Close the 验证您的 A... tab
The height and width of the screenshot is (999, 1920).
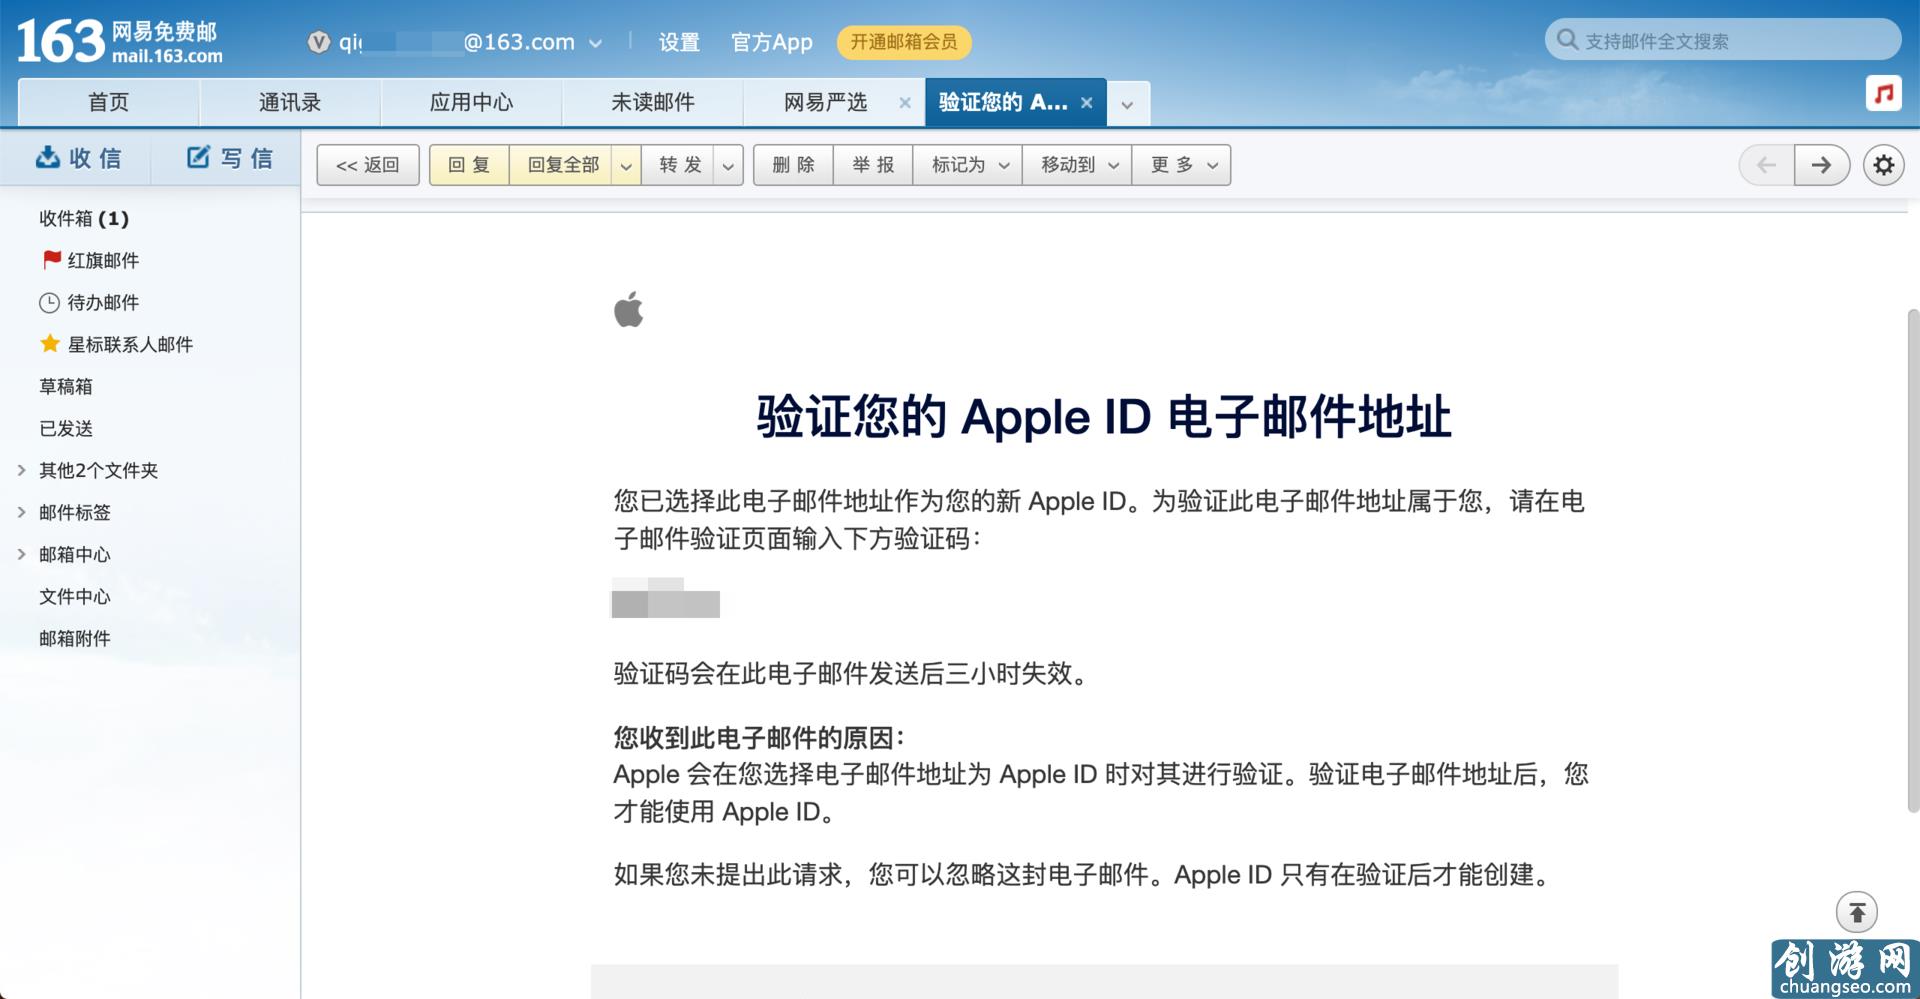coord(1087,102)
